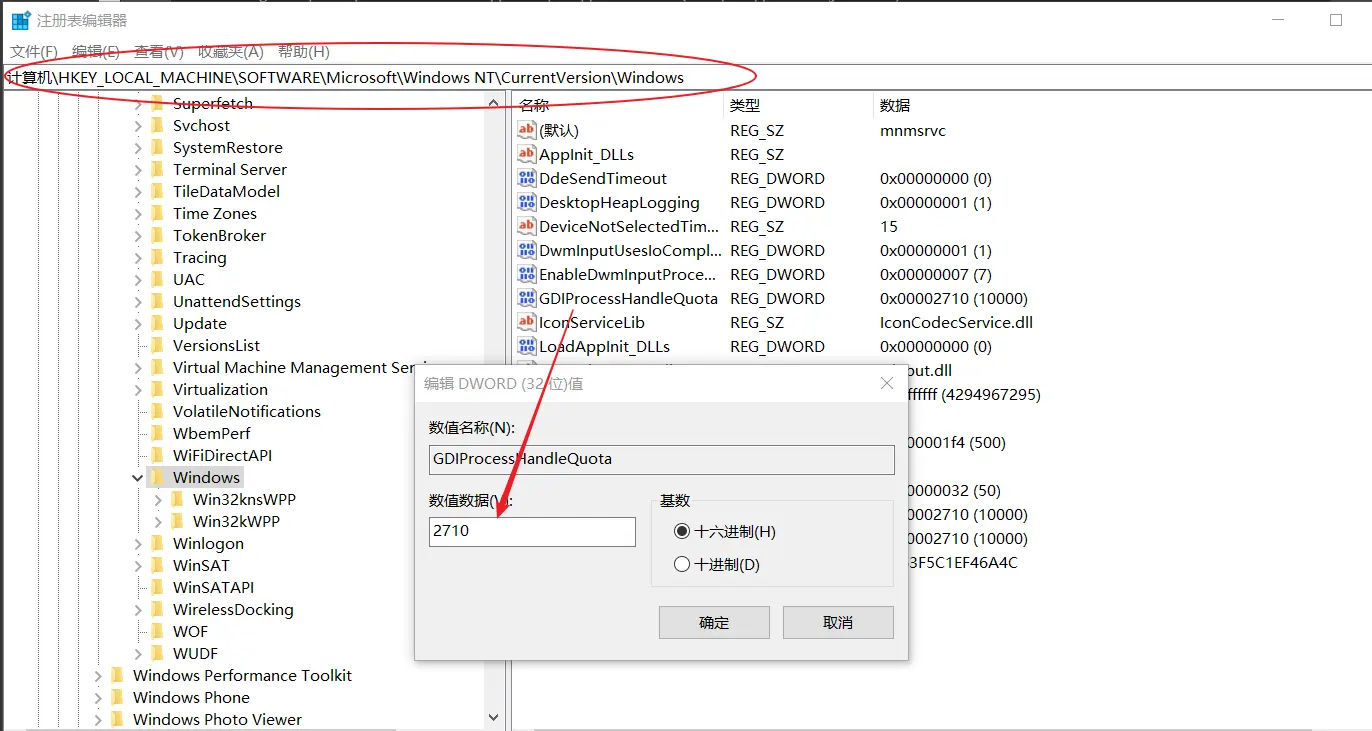Expand the Svchost node
This screenshot has width=1372, height=731.
click(x=138, y=125)
